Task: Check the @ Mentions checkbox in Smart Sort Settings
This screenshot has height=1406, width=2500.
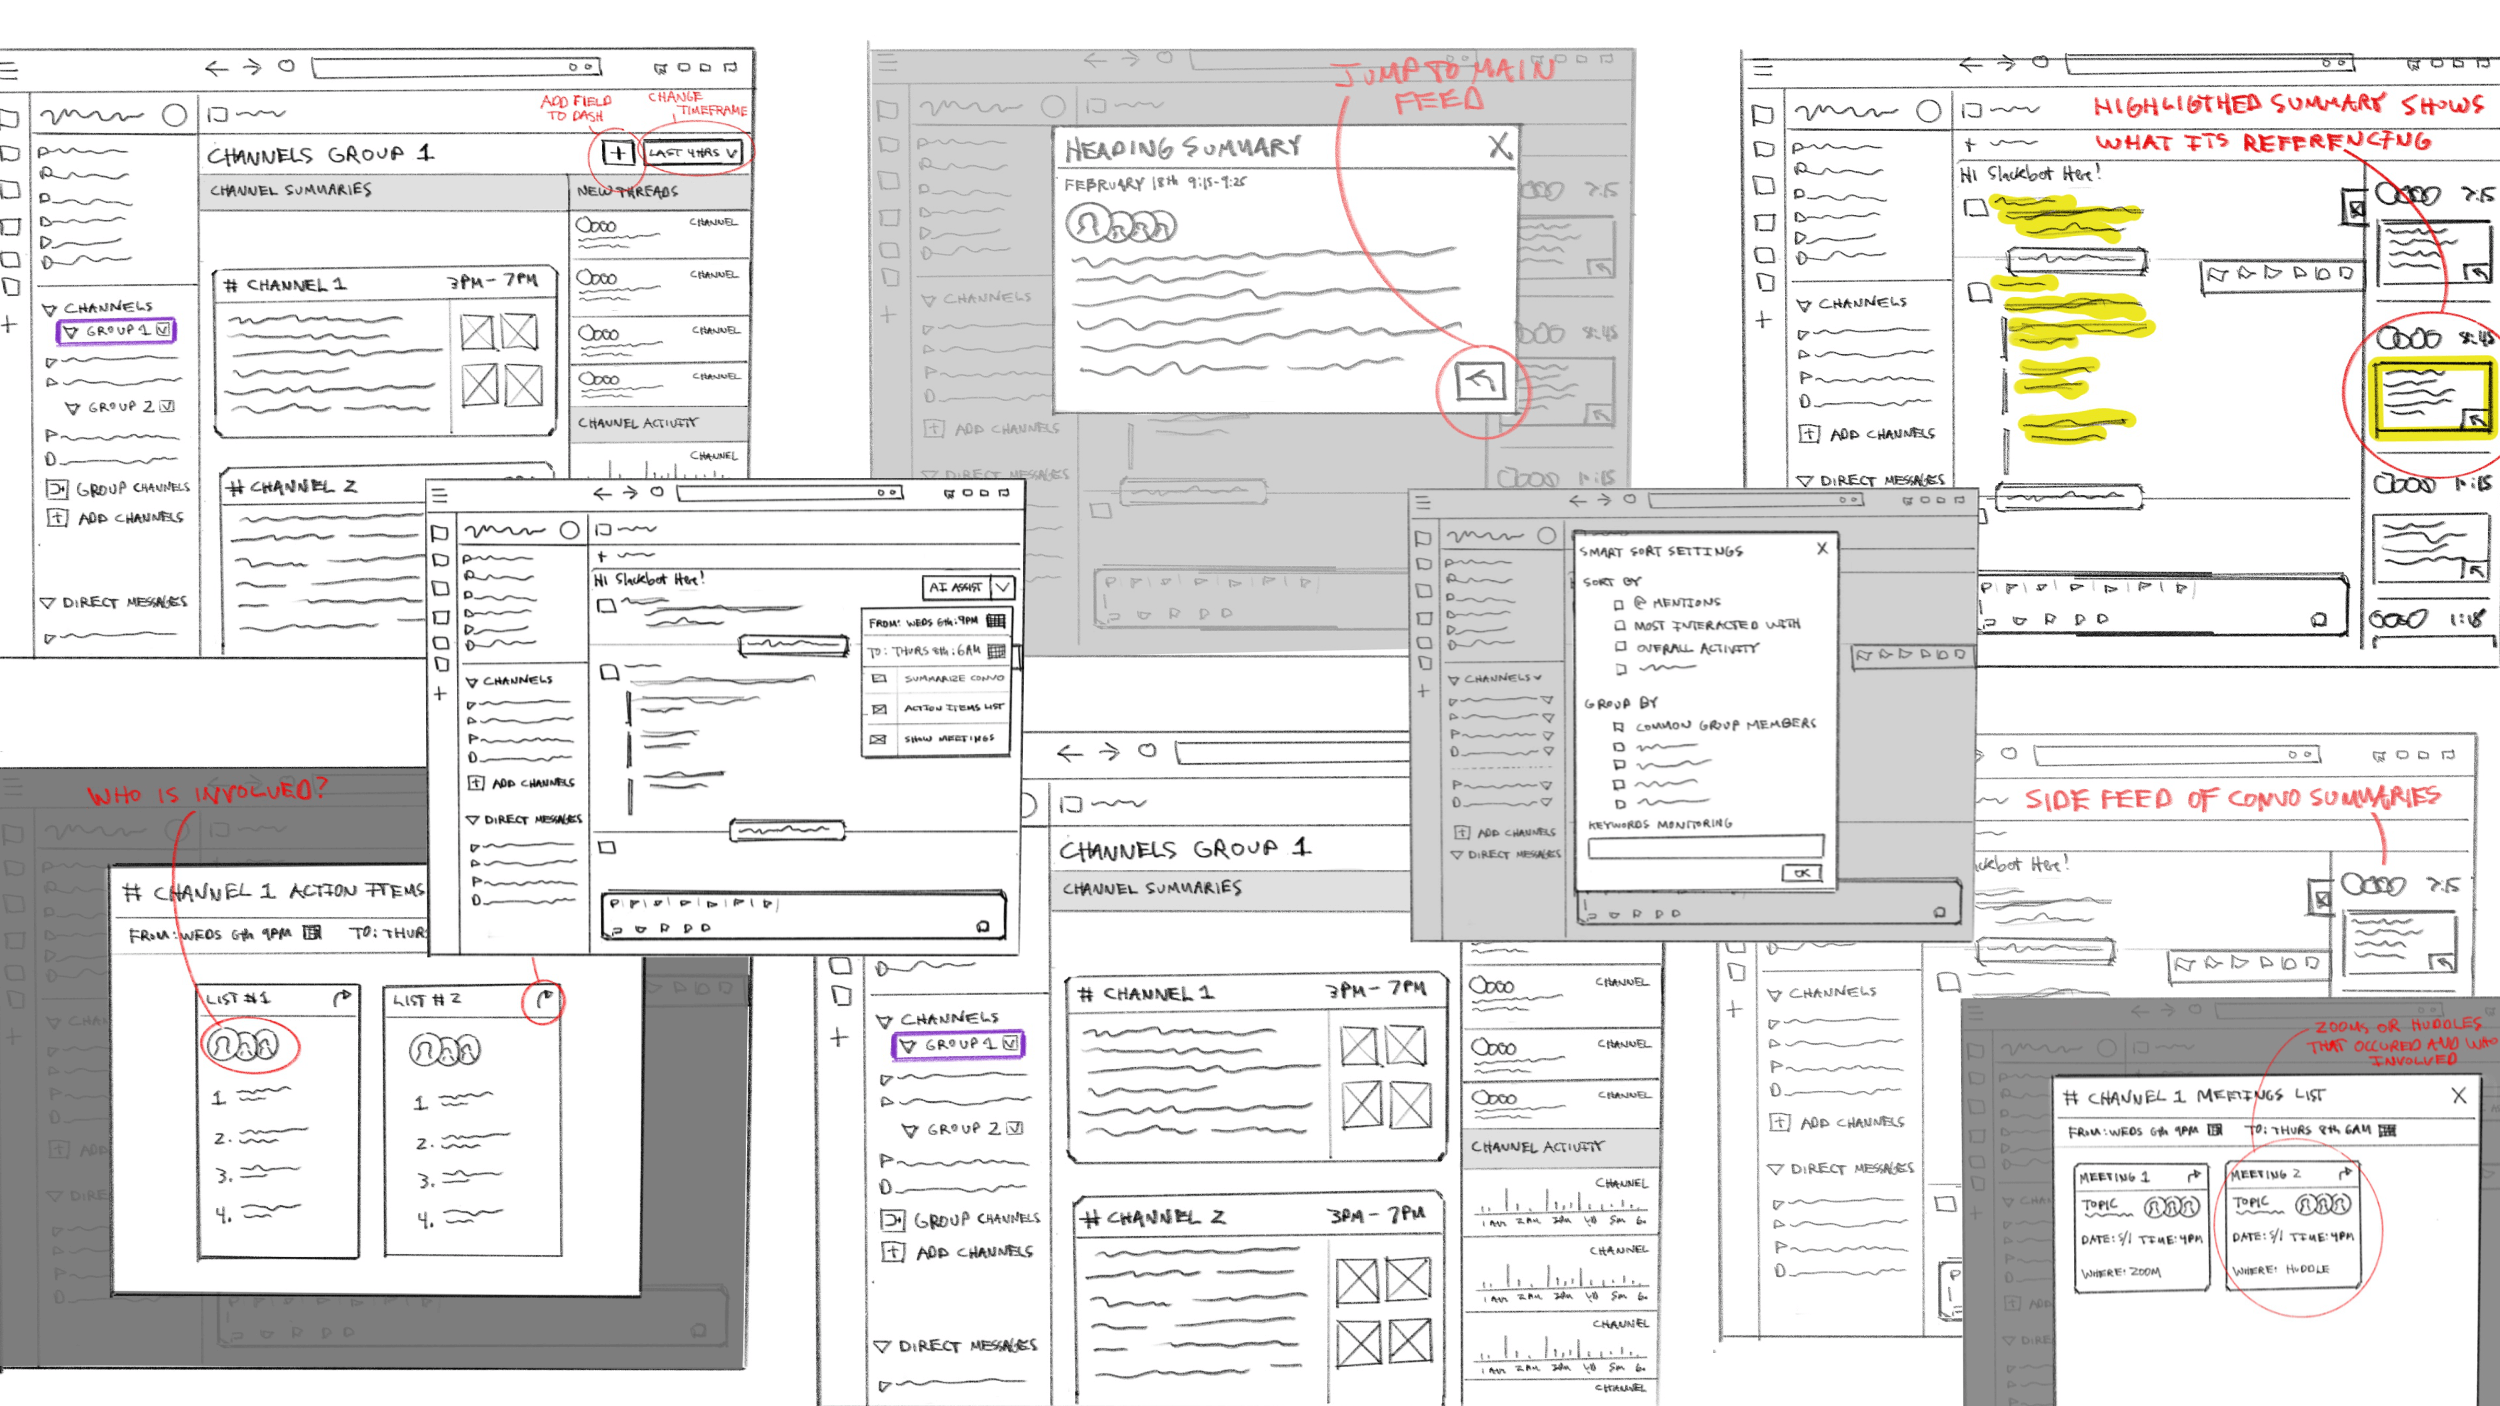Action: (1618, 604)
